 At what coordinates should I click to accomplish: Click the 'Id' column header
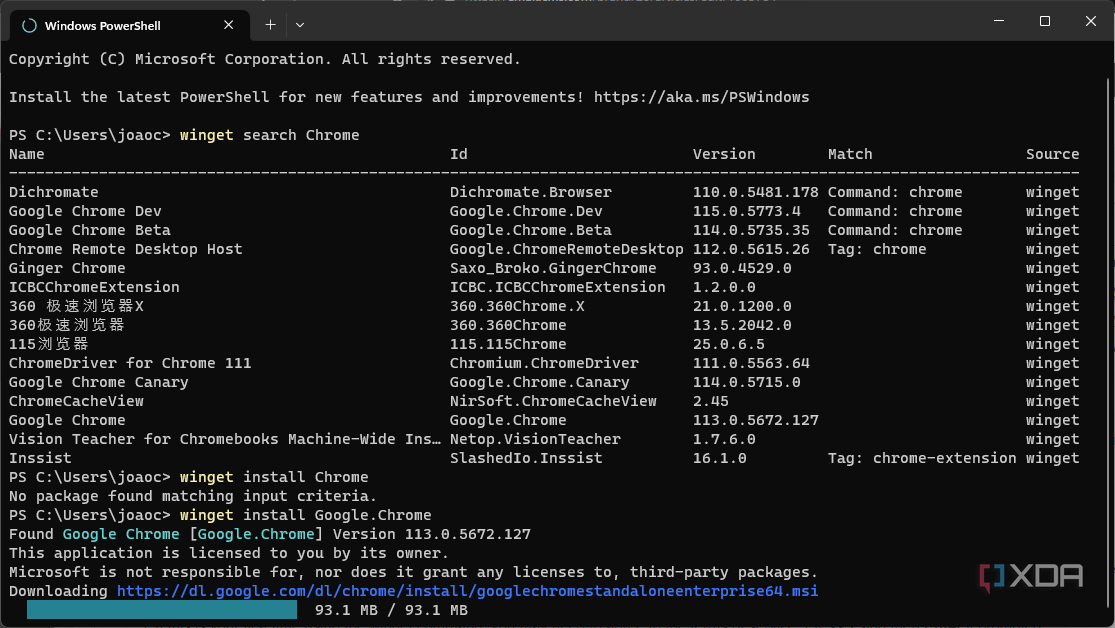click(x=459, y=154)
